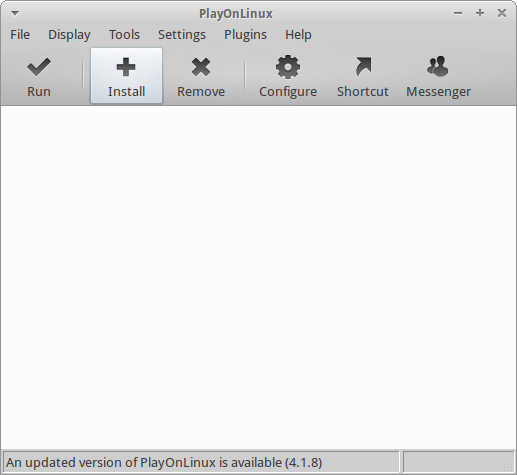Screen dimensions: 517x475
Task: Open the Help menu
Action: coord(298,35)
